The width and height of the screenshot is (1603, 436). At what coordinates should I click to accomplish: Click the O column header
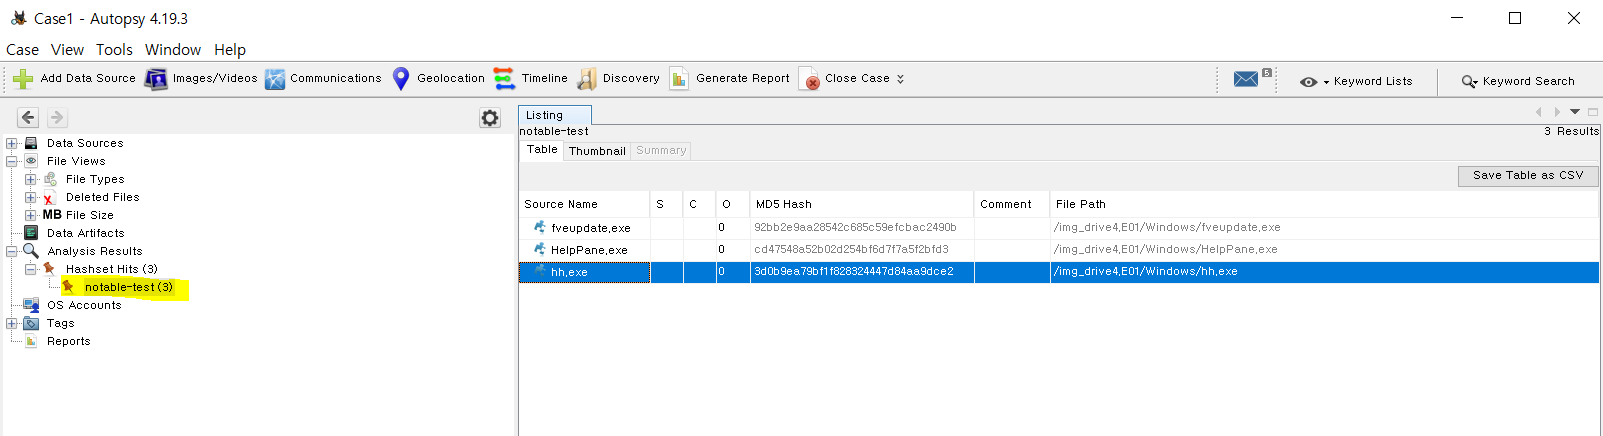point(733,204)
